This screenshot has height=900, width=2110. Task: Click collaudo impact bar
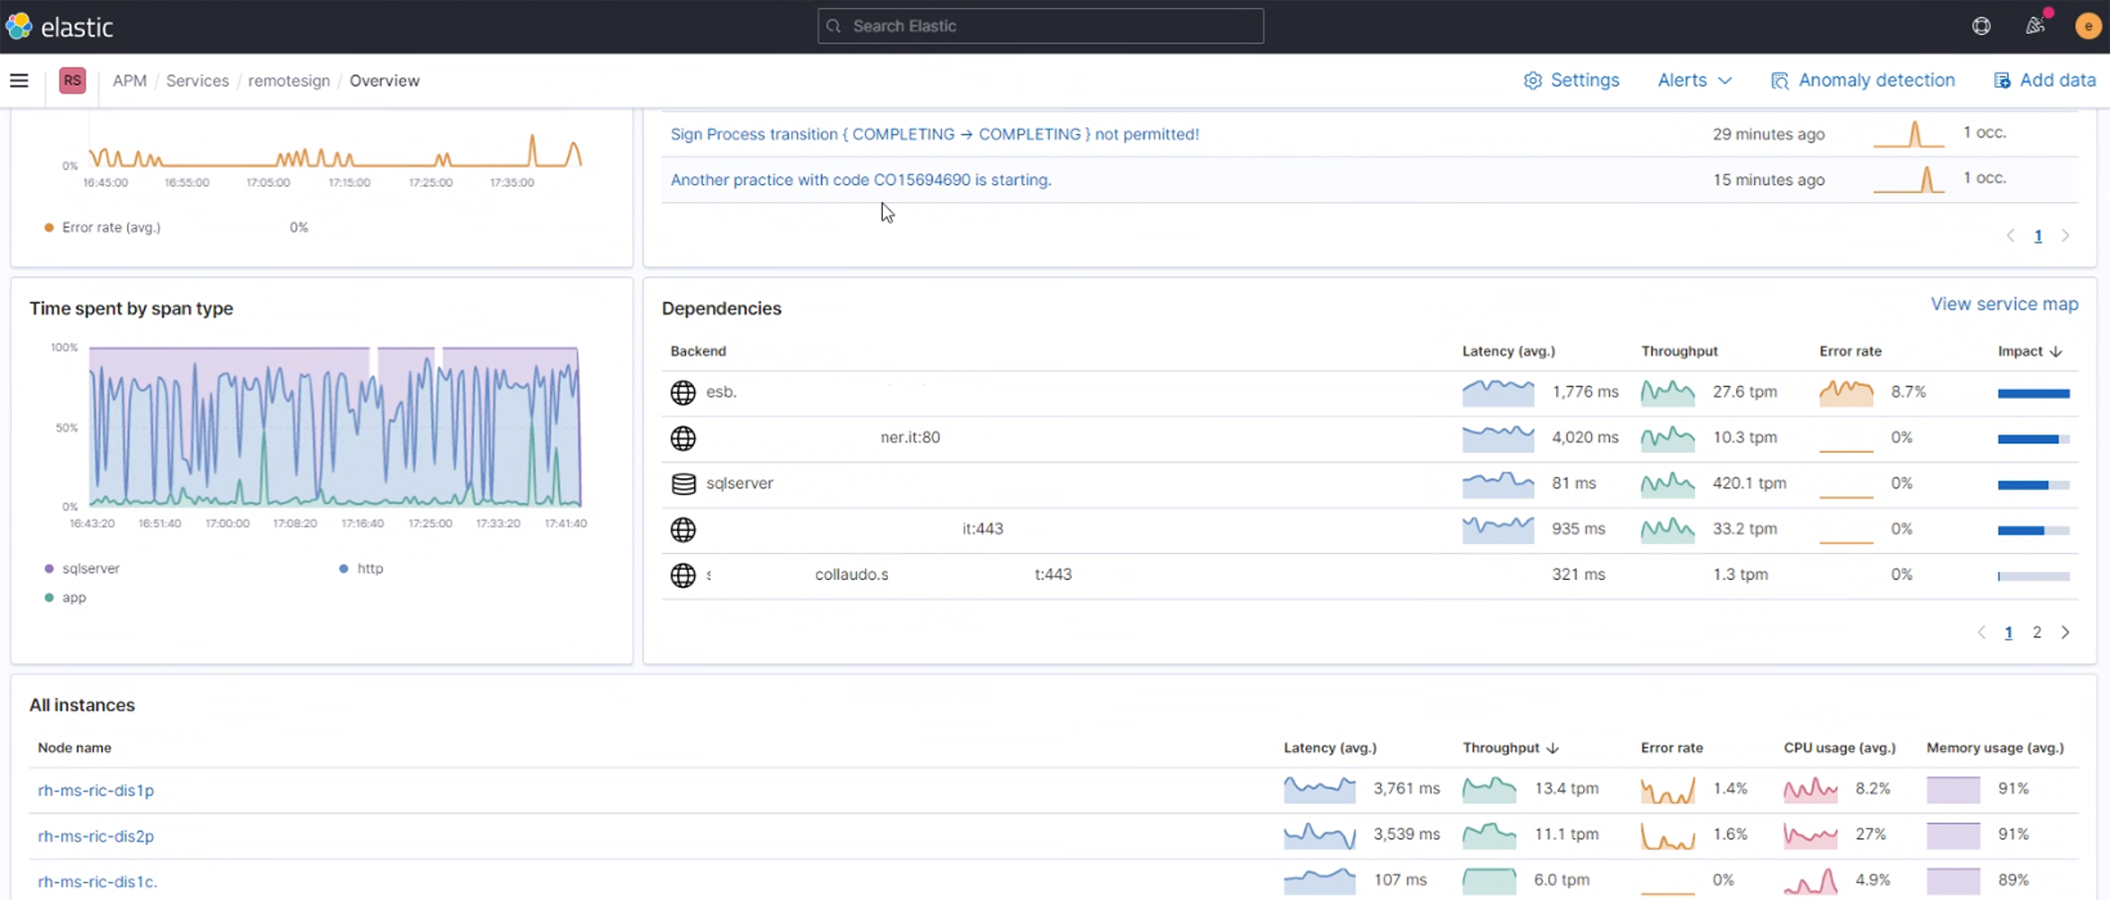click(2033, 577)
